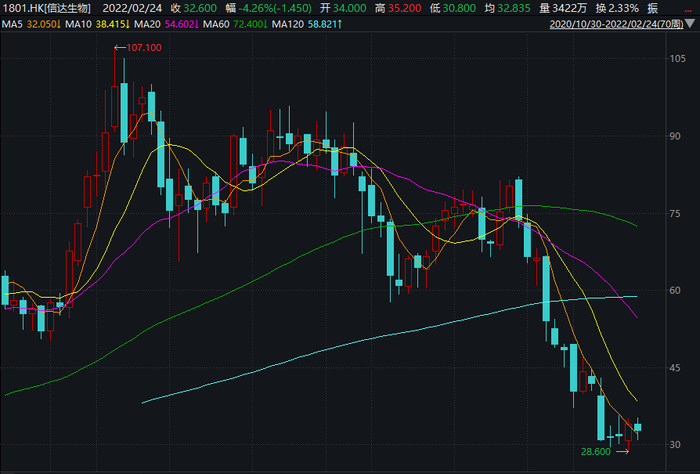
Task: Select the last candlestick on the chart
Action: (637, 428)
